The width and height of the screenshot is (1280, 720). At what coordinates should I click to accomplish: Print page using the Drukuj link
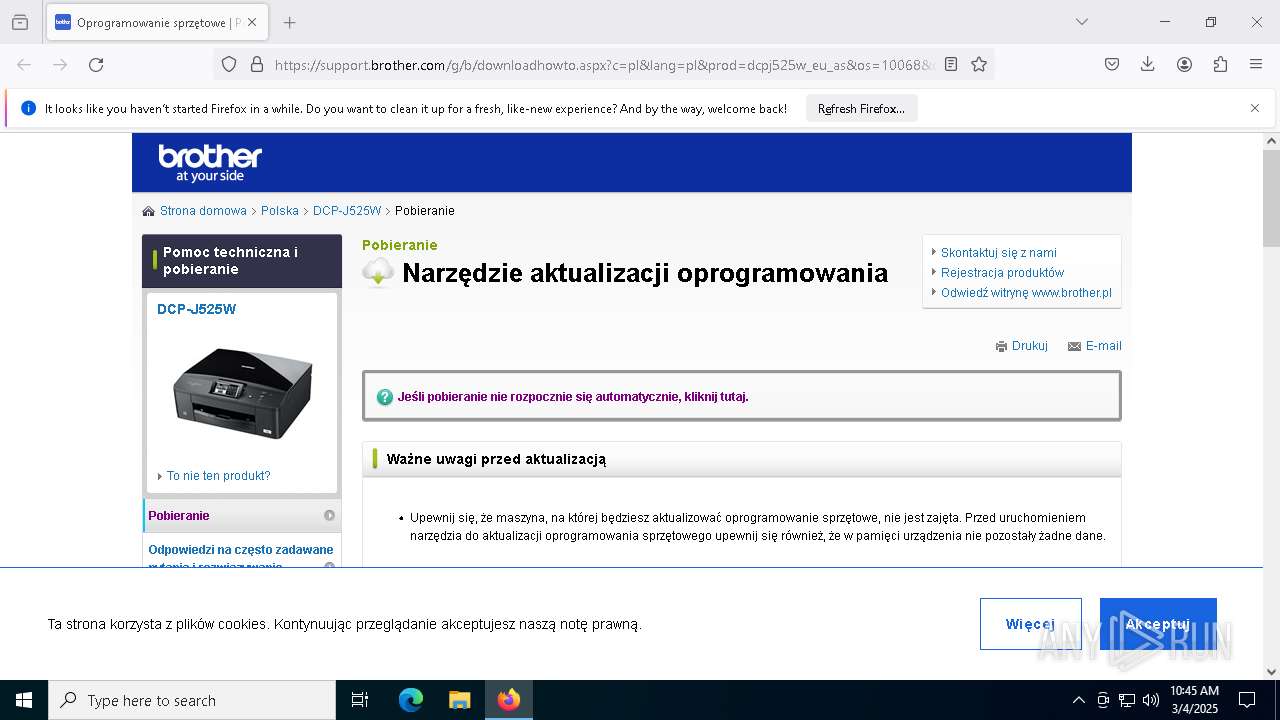tap(1029, 346)
